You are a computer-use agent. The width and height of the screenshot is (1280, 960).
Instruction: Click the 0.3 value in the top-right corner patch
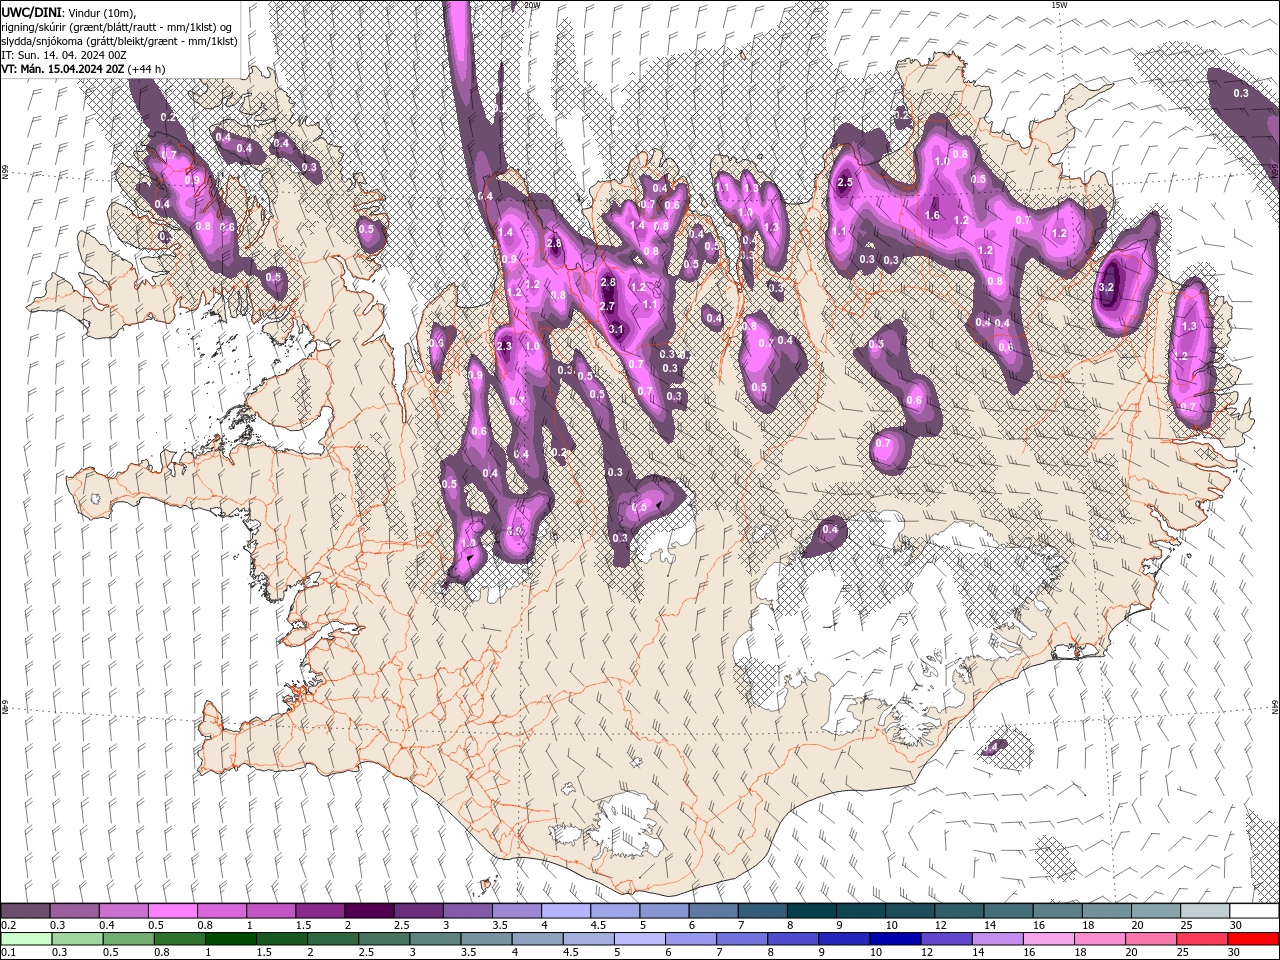1241,93
